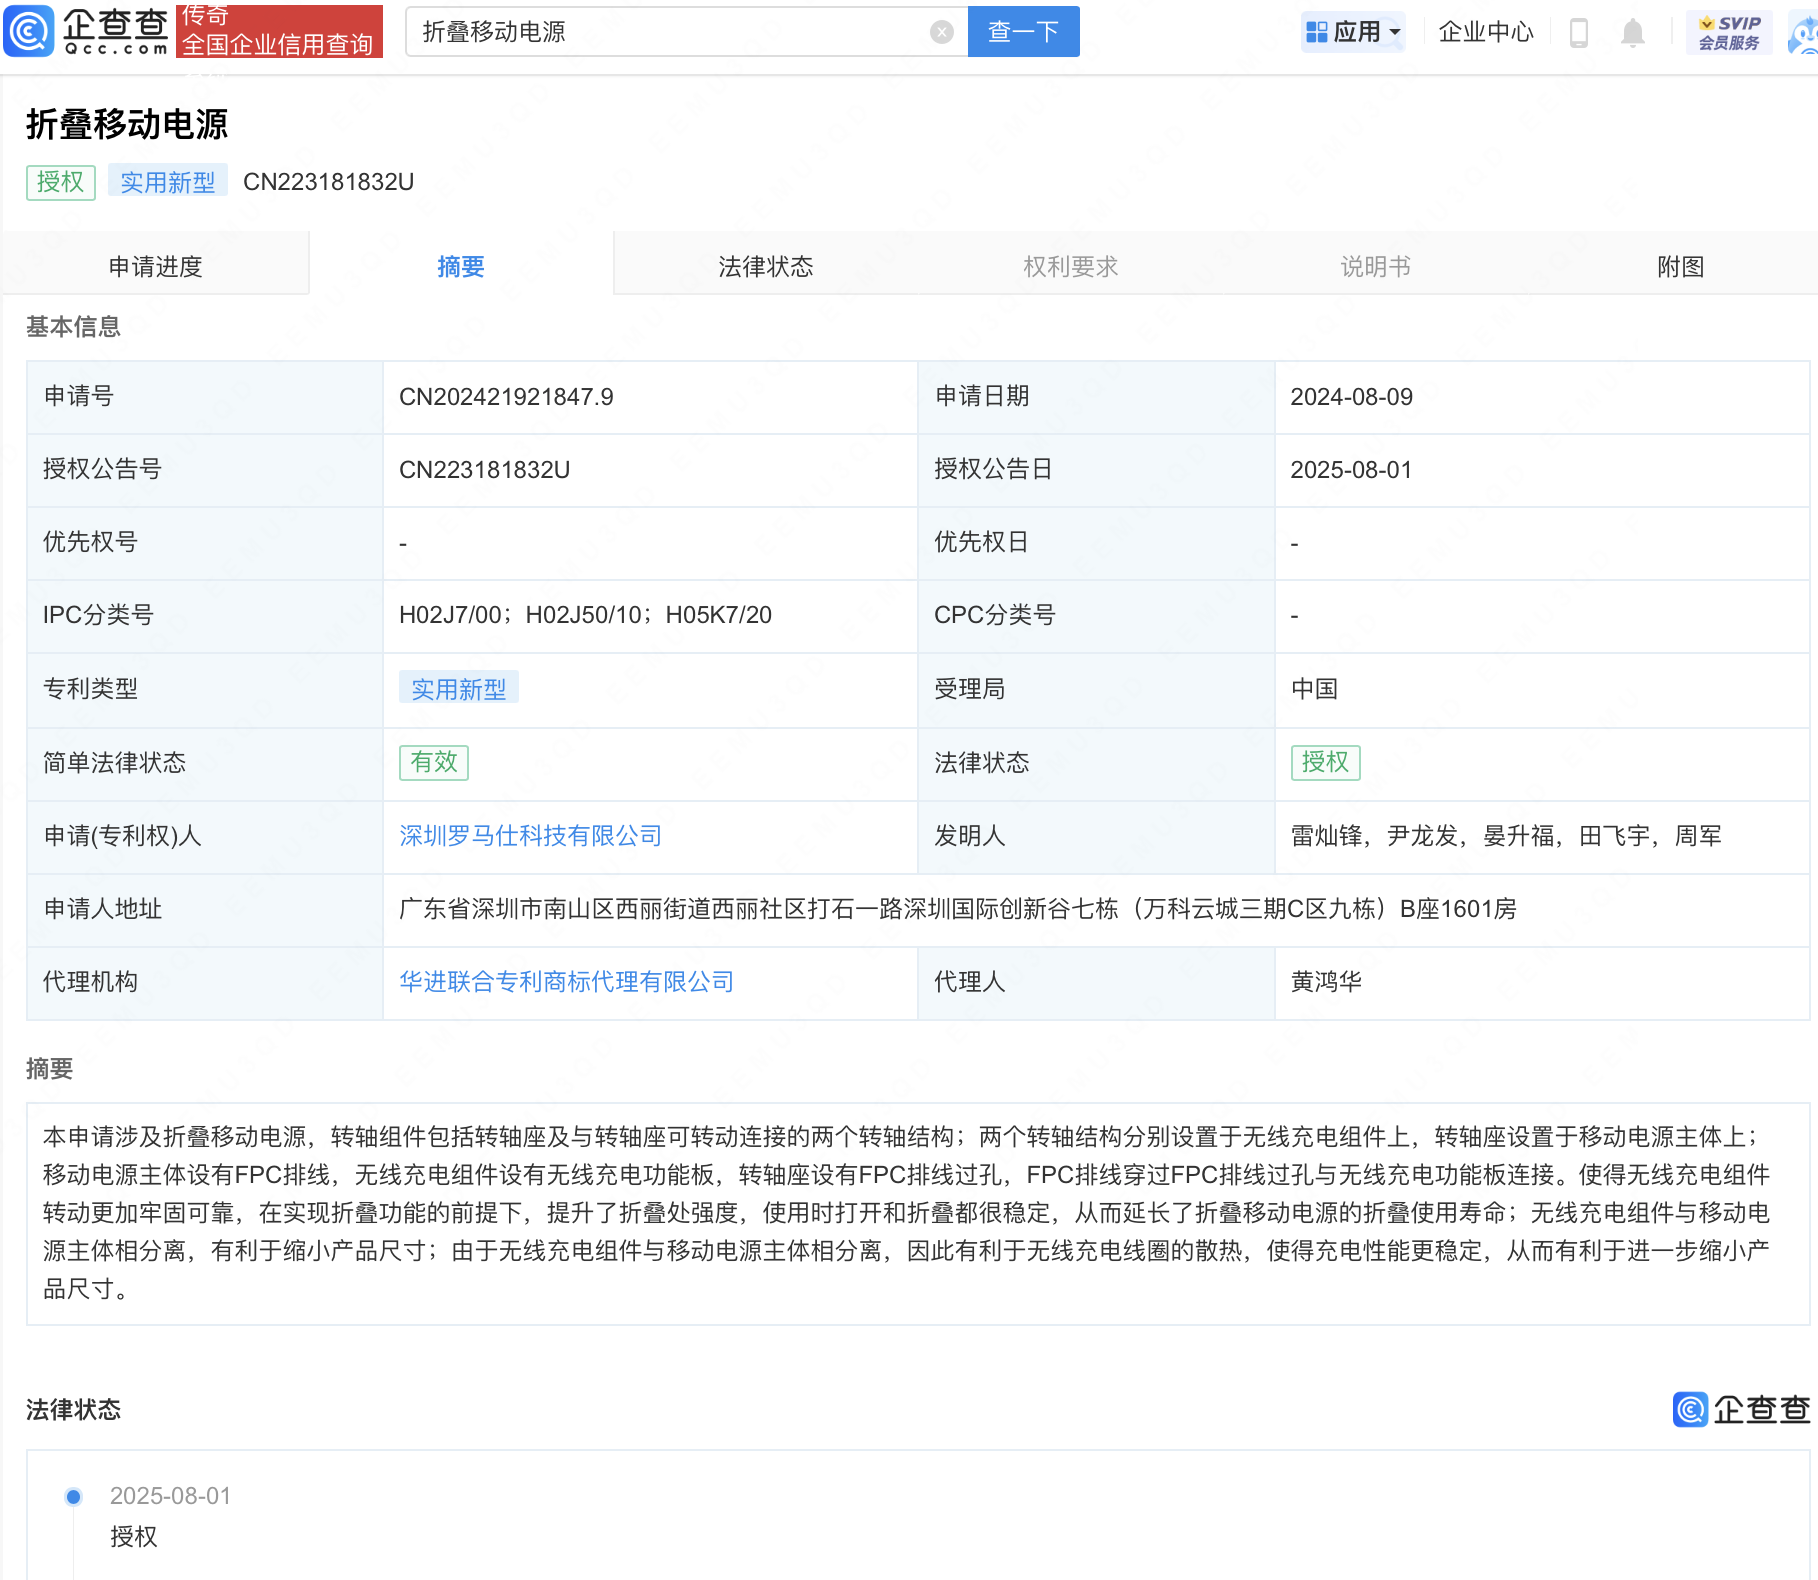This screenshot has height=1580, width=1818.
Task: Open 企业中心 link
Action: pos(1485,33)
